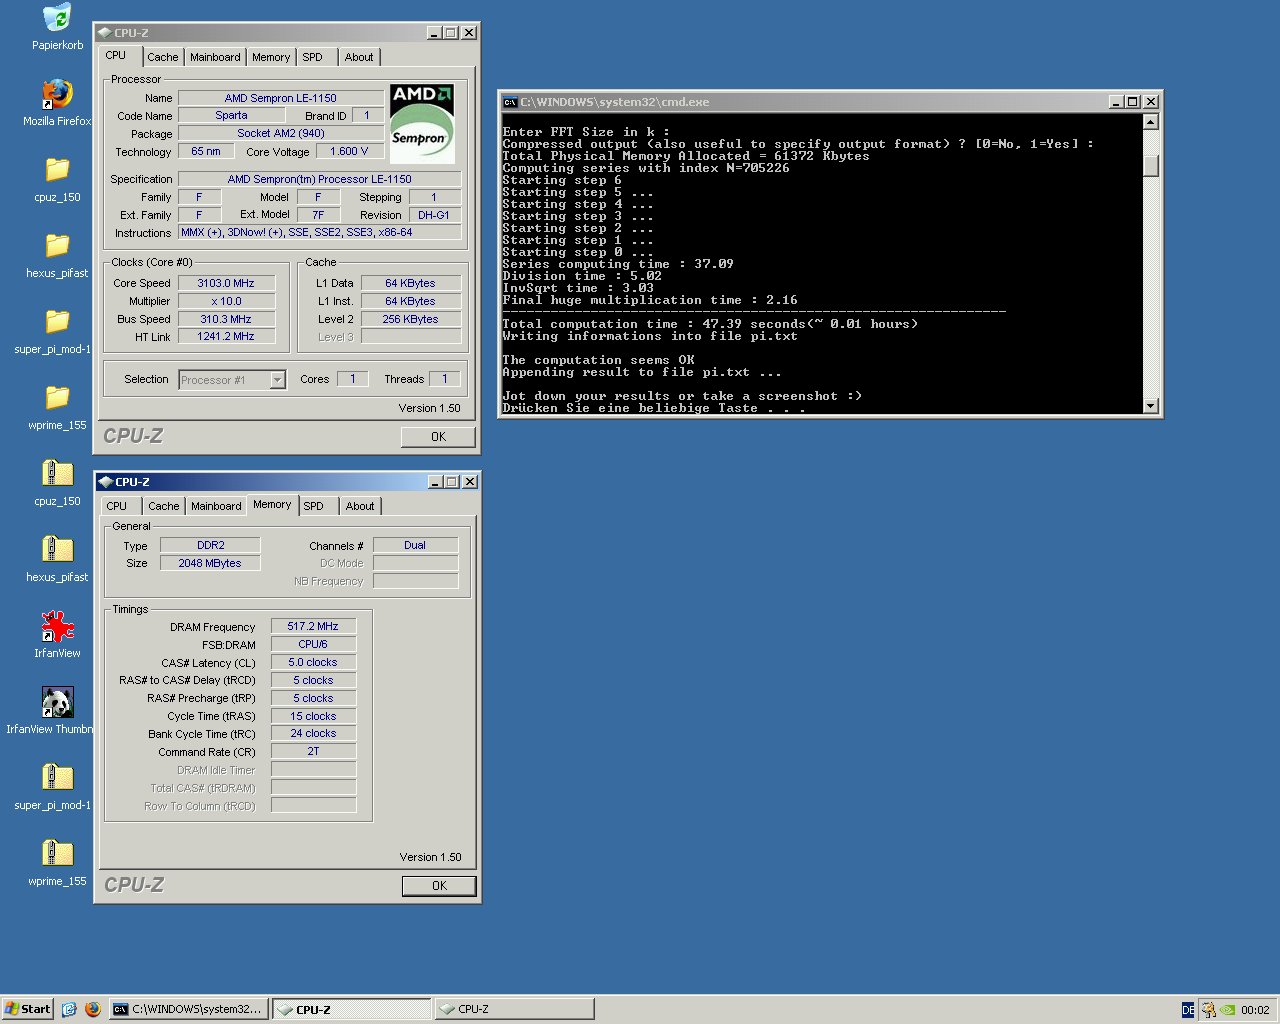This screenshot has height=1024, width=1280.
Task: Select the hexus_pifast folder icon
Action: coord(57,246)
